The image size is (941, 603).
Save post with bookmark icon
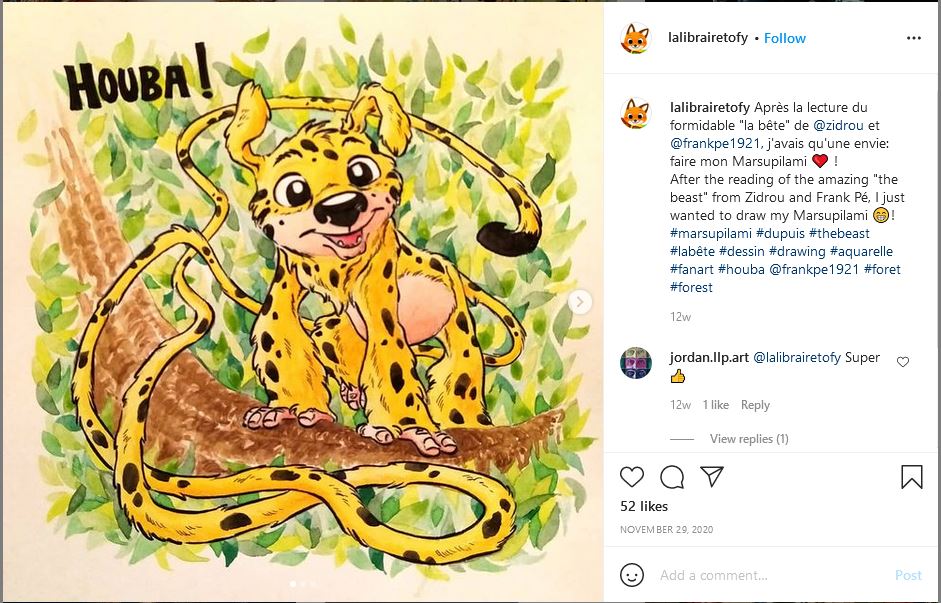(911, 477)
